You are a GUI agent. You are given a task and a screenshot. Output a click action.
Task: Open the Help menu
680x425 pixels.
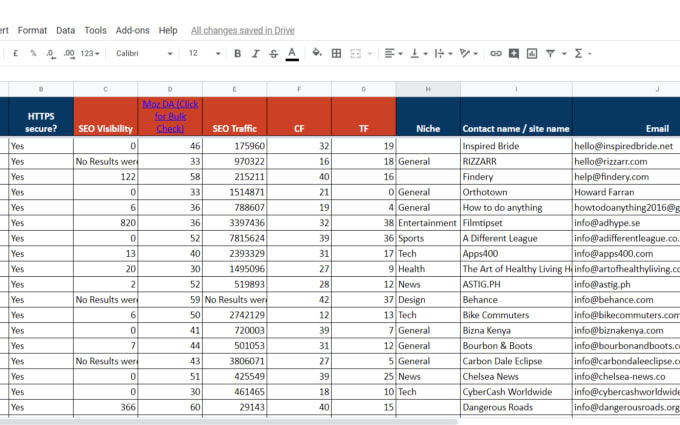pos(168,30)
